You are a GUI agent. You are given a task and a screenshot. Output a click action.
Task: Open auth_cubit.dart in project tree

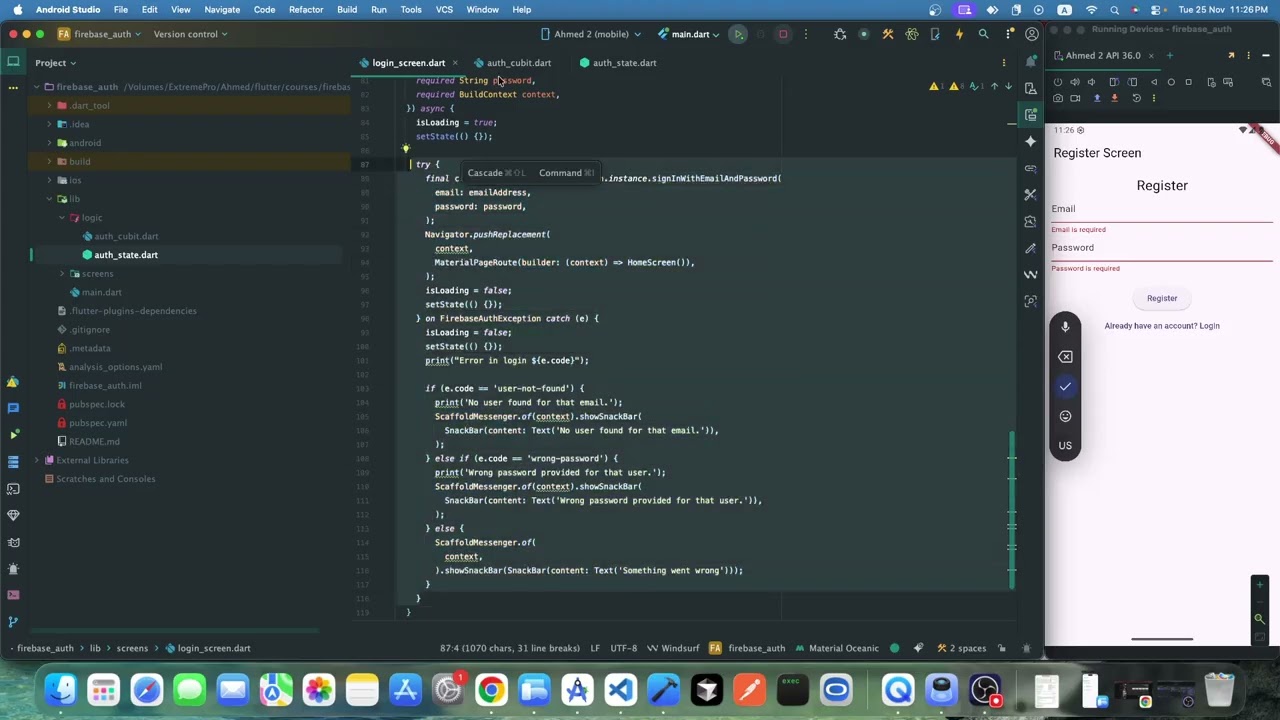[x=126, y=237]
